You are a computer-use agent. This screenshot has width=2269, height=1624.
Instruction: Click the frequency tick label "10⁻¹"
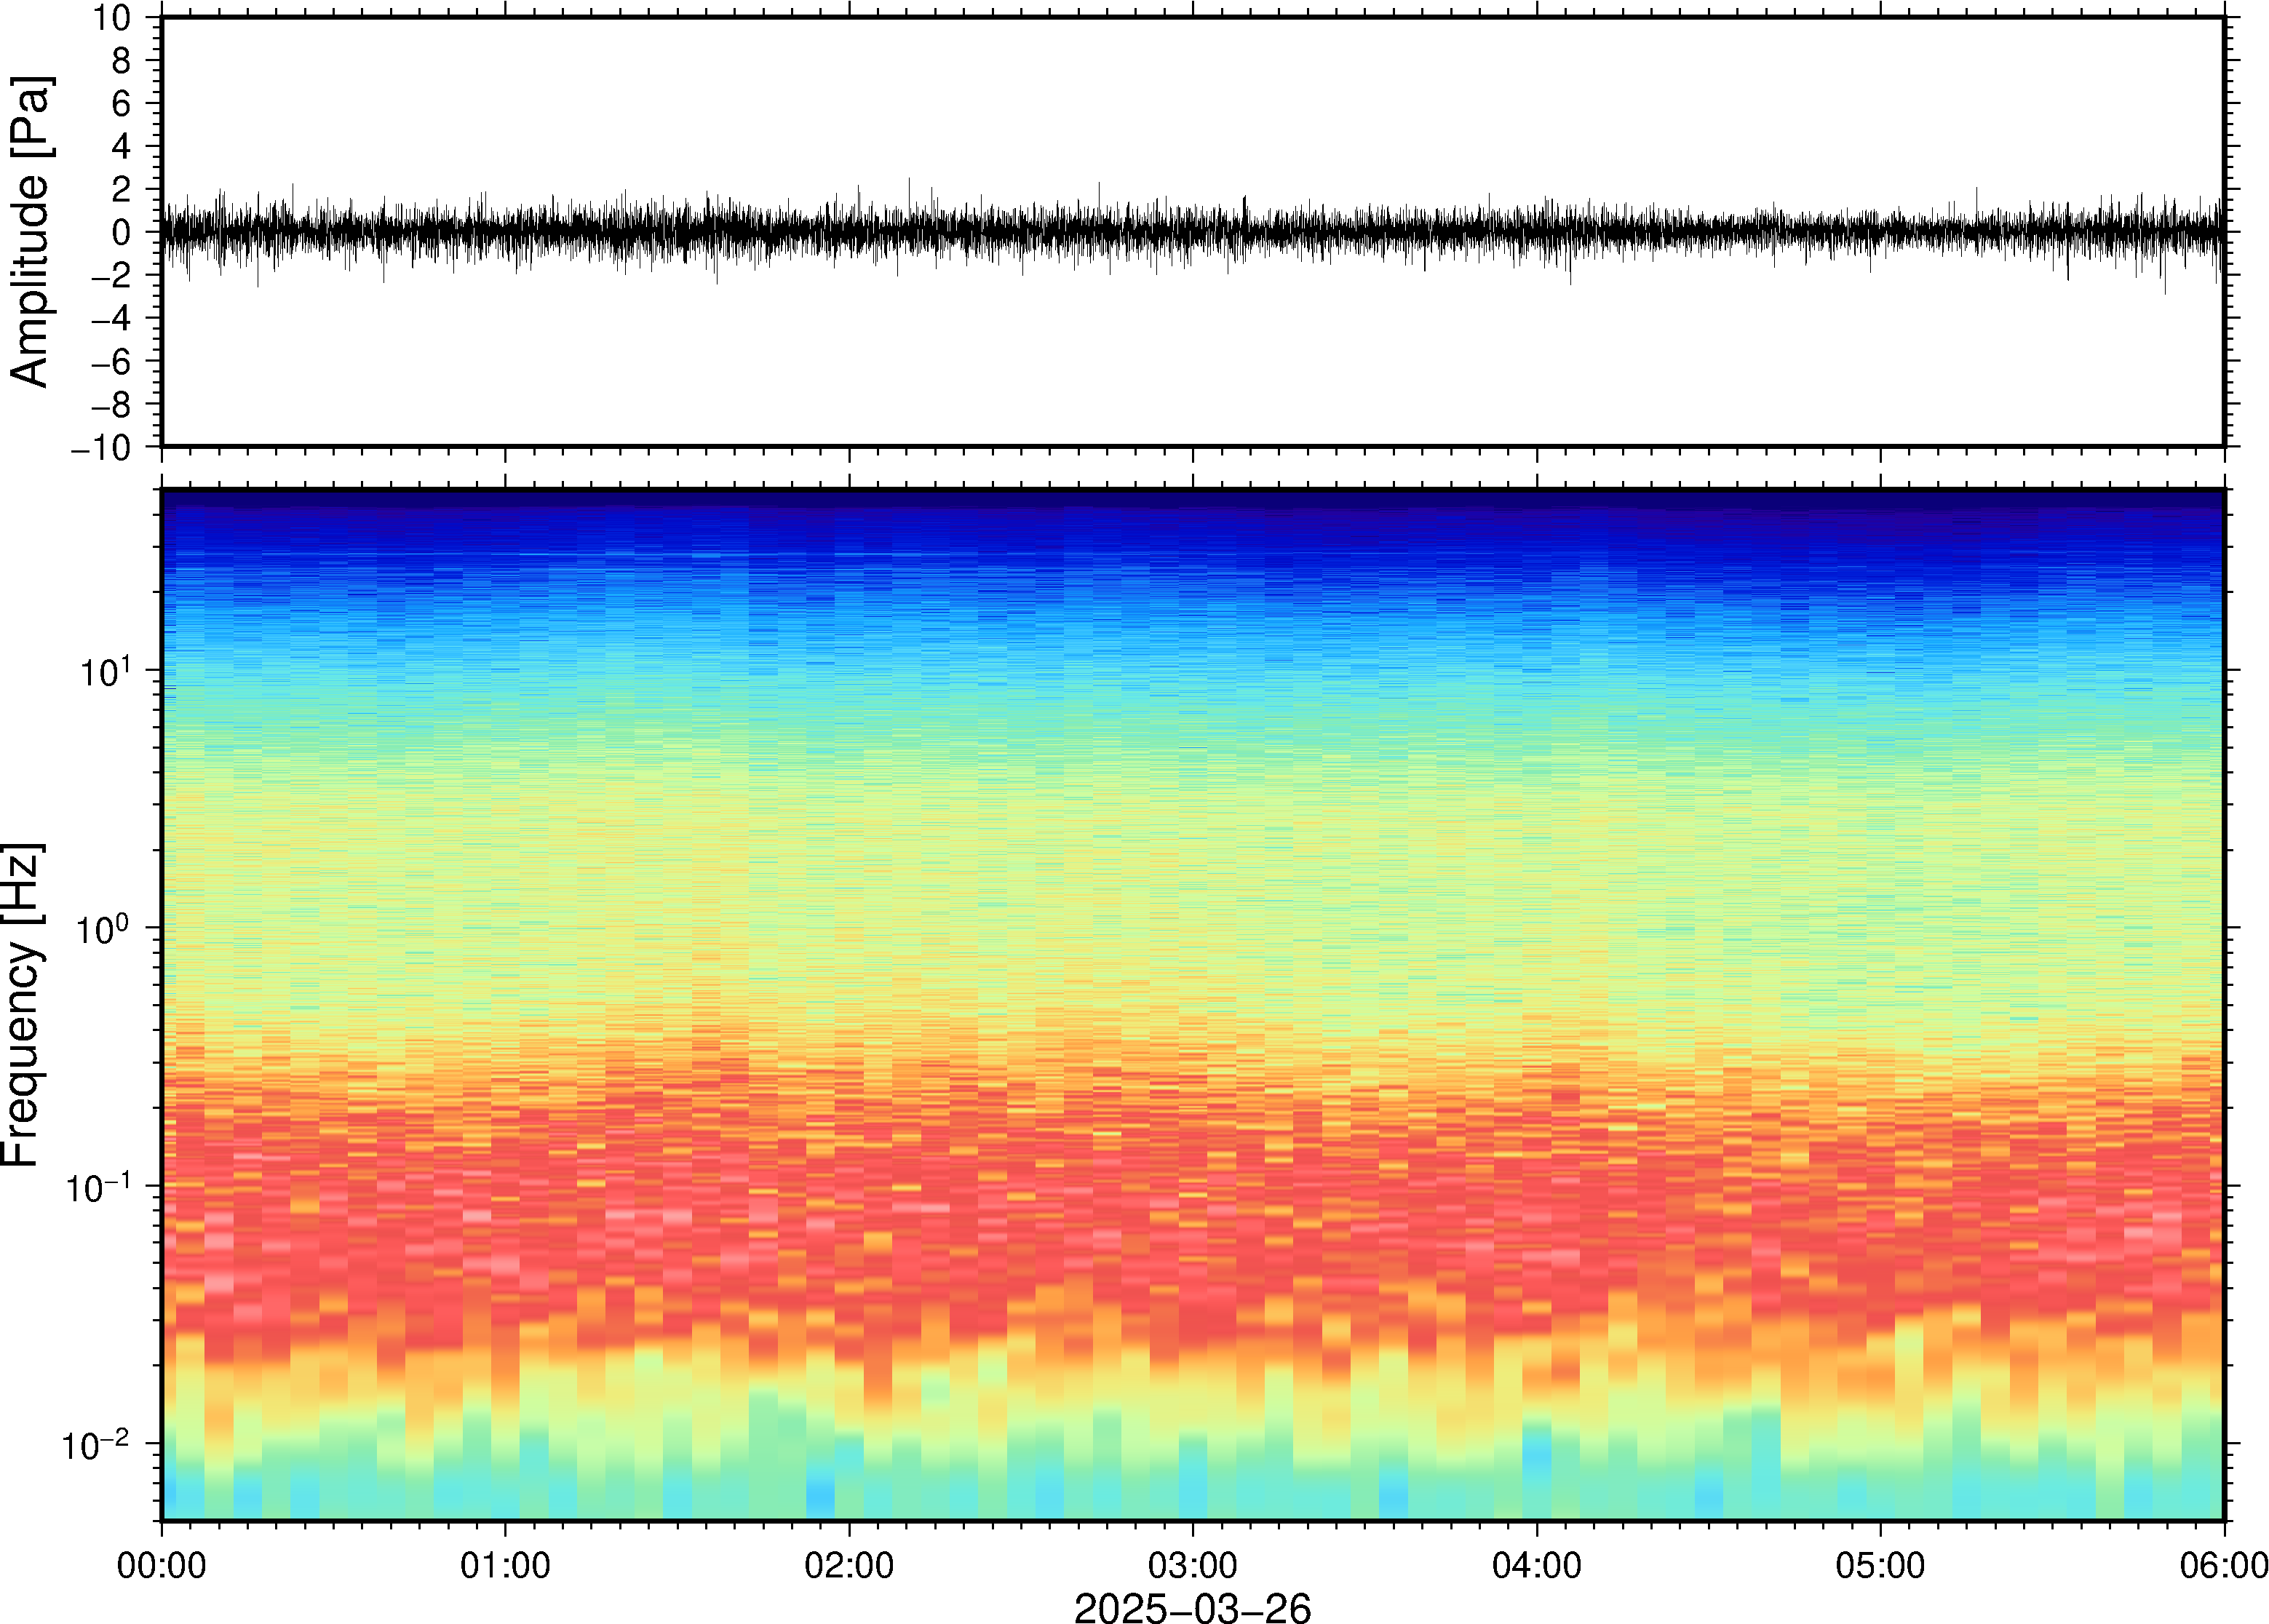coord(97,1186)
